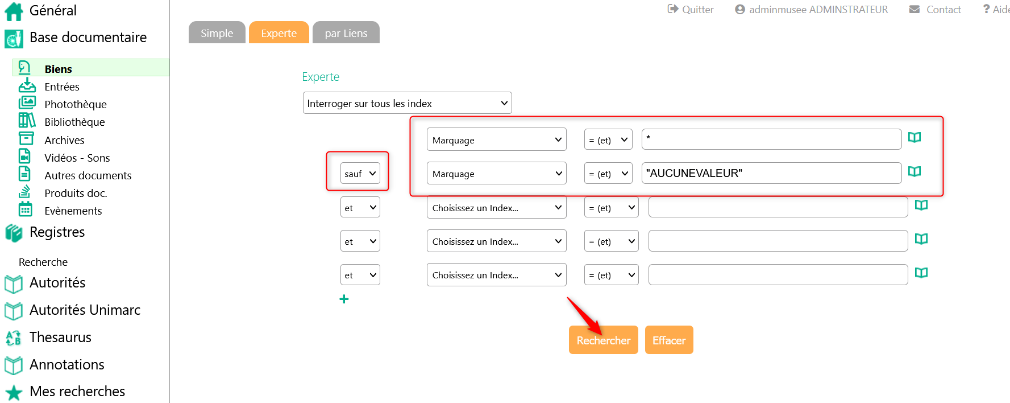Expand 'Interroger sur tous les index' dropdown
1010x403 pixels.
(x=407, y=103)
